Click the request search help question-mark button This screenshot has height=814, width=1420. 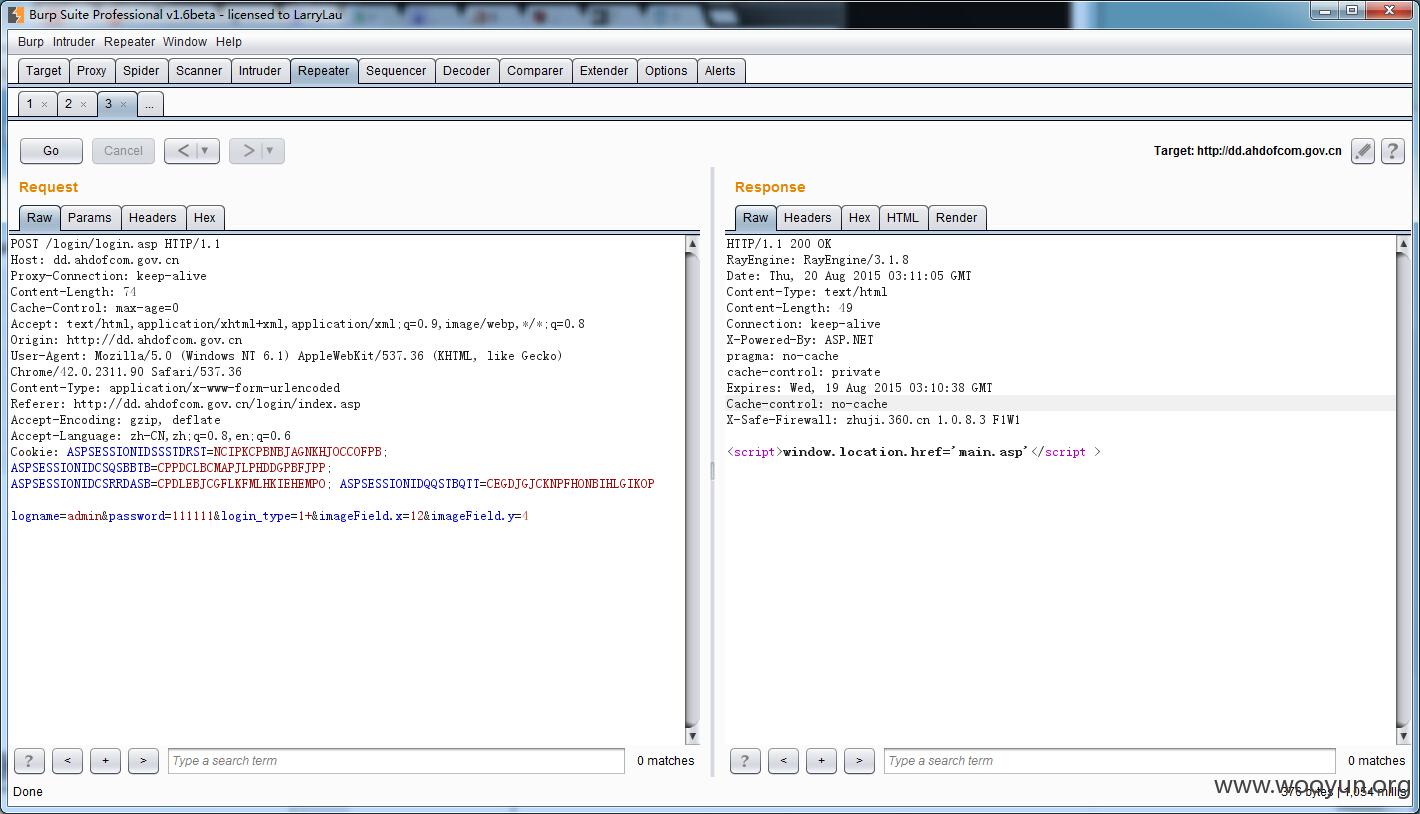29,761
